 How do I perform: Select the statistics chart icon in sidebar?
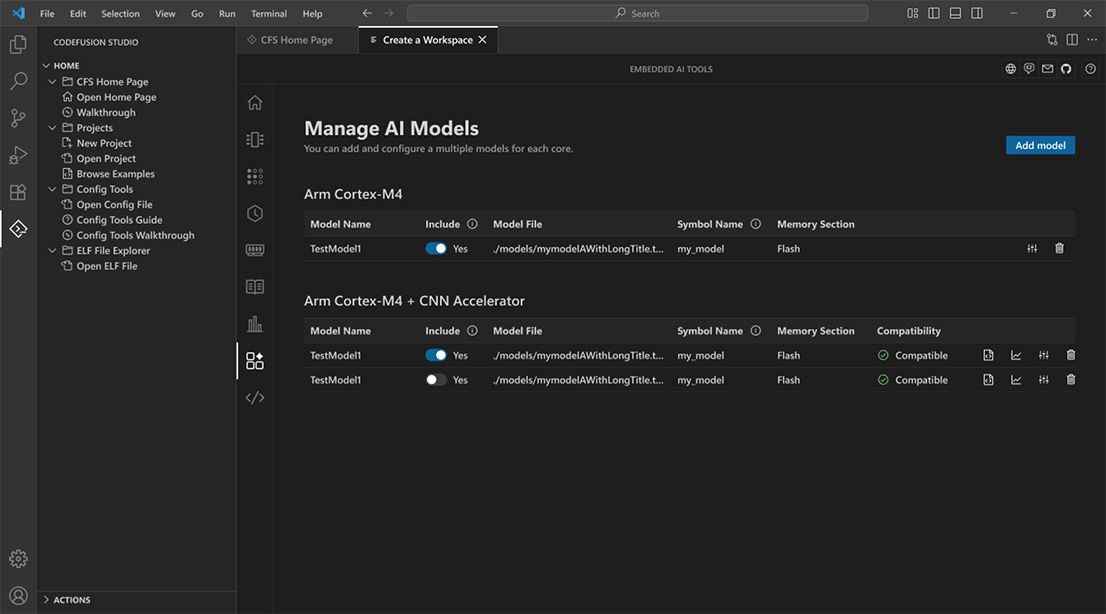tap(254, 323)
